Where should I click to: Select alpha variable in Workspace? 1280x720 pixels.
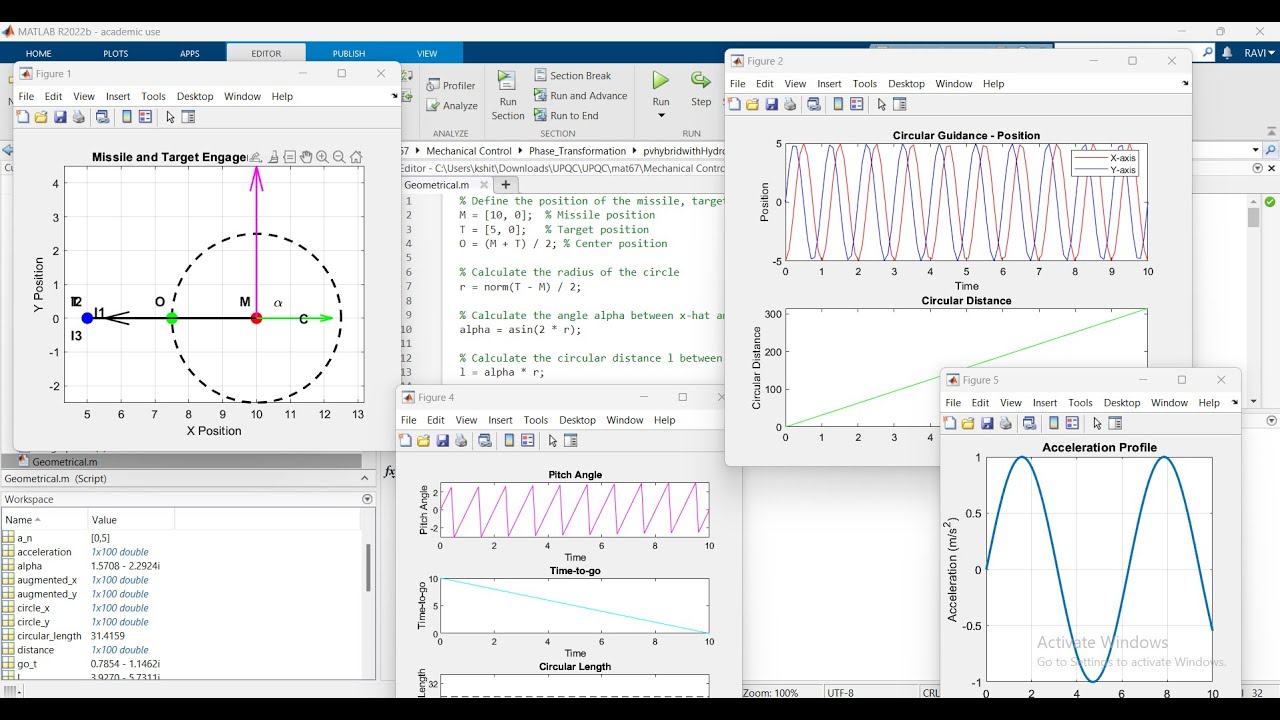coord(30,566)
